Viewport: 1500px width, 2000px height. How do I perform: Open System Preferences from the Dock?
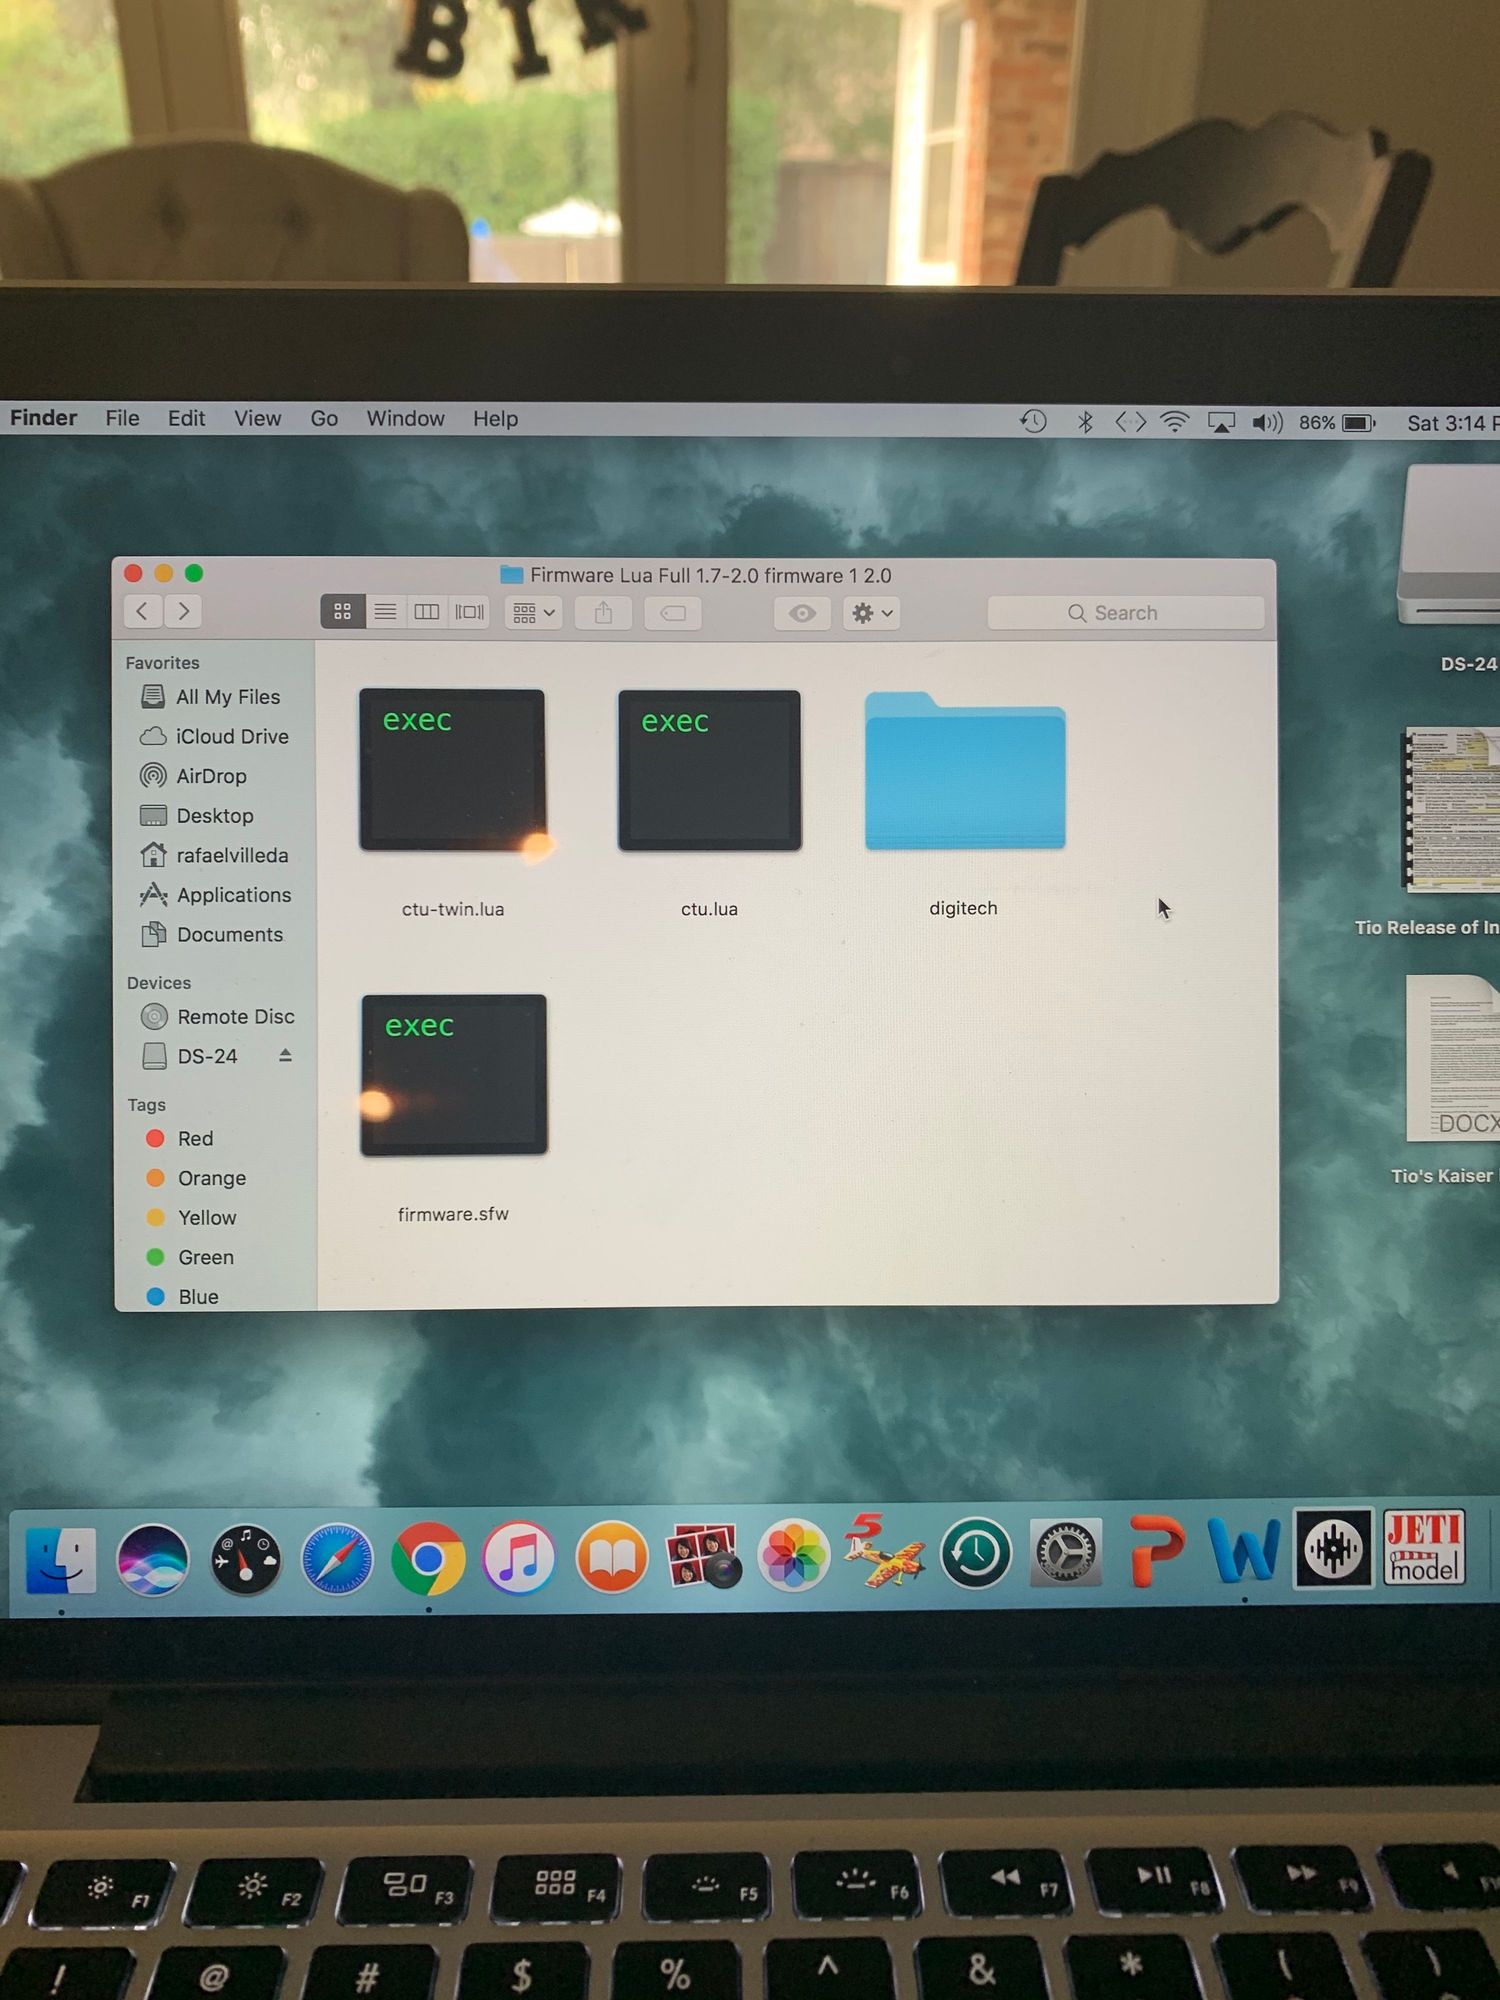[x=1066, y=1552]
